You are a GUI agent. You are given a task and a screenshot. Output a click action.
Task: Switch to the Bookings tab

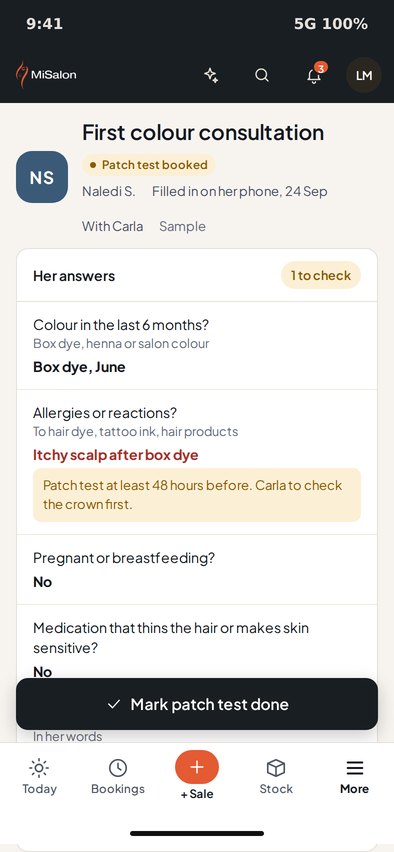tap(118, 778)
